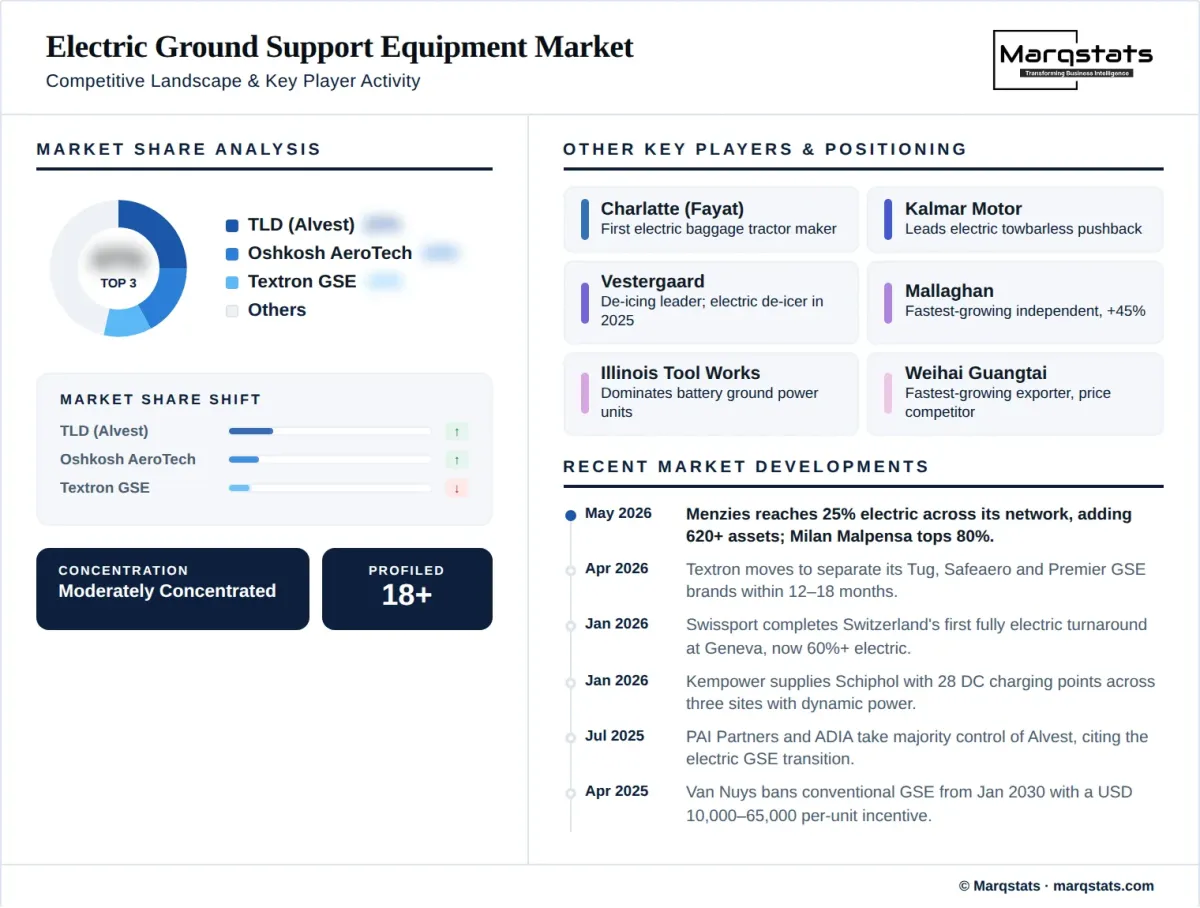Click the Moderately Concentrated concentration box
The height and width of the screenshot is (908, 1200).
pyautogui.click(x=173, y=589)
